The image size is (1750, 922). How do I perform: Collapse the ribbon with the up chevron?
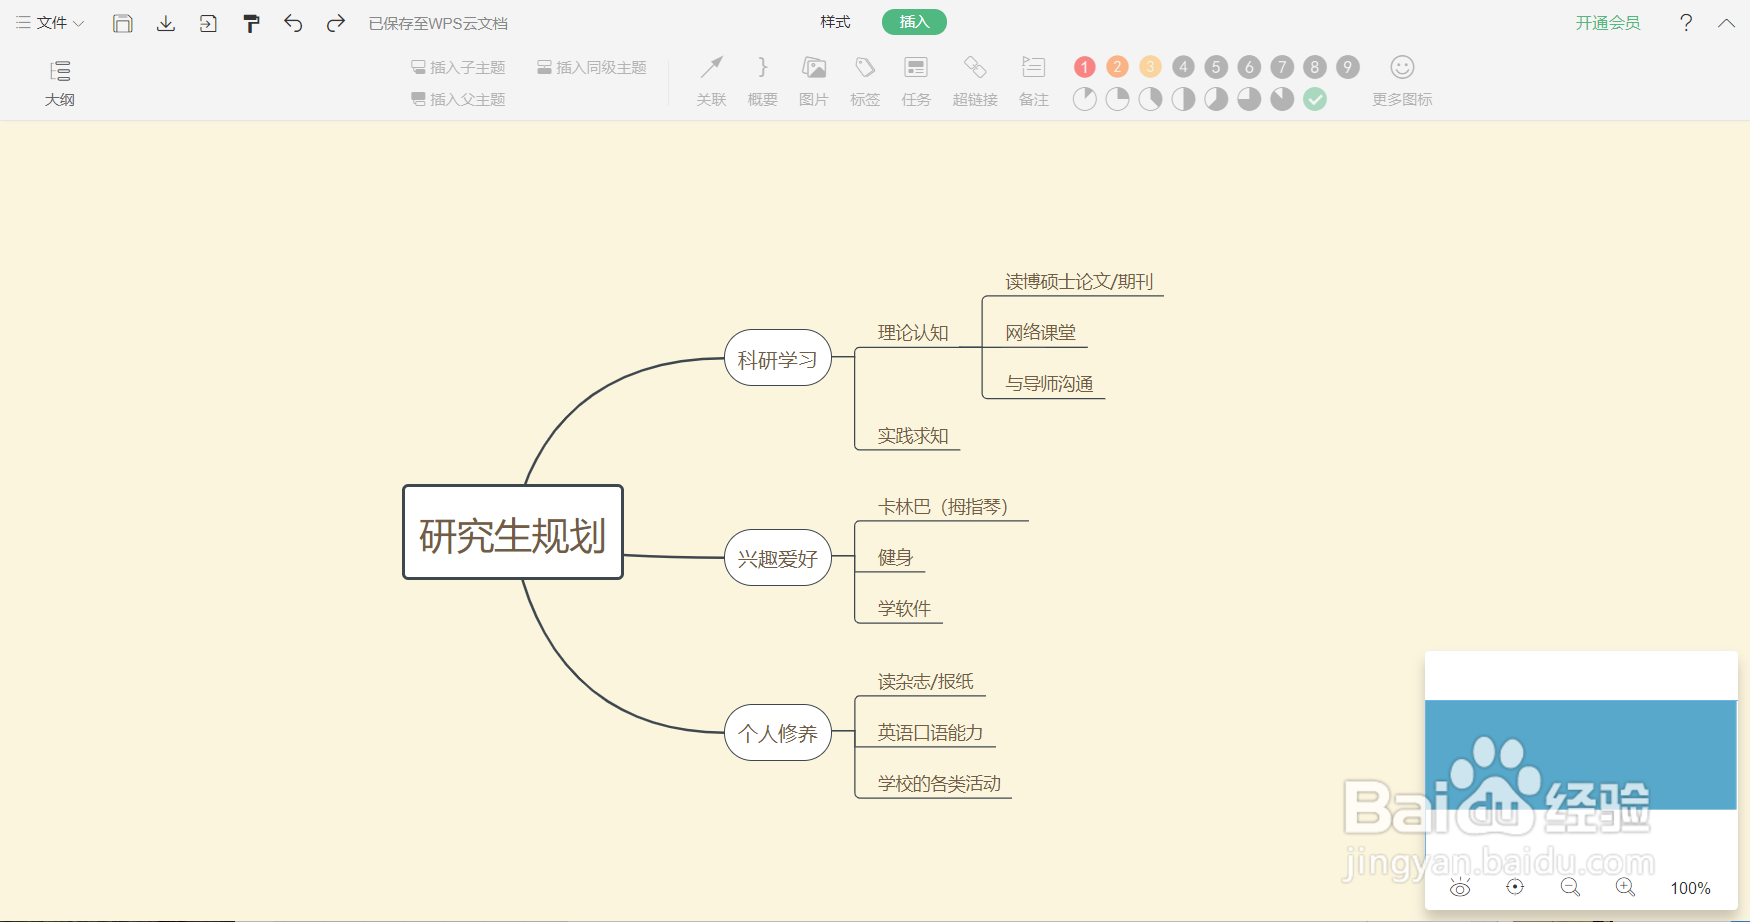click(x=1726, y=23)
